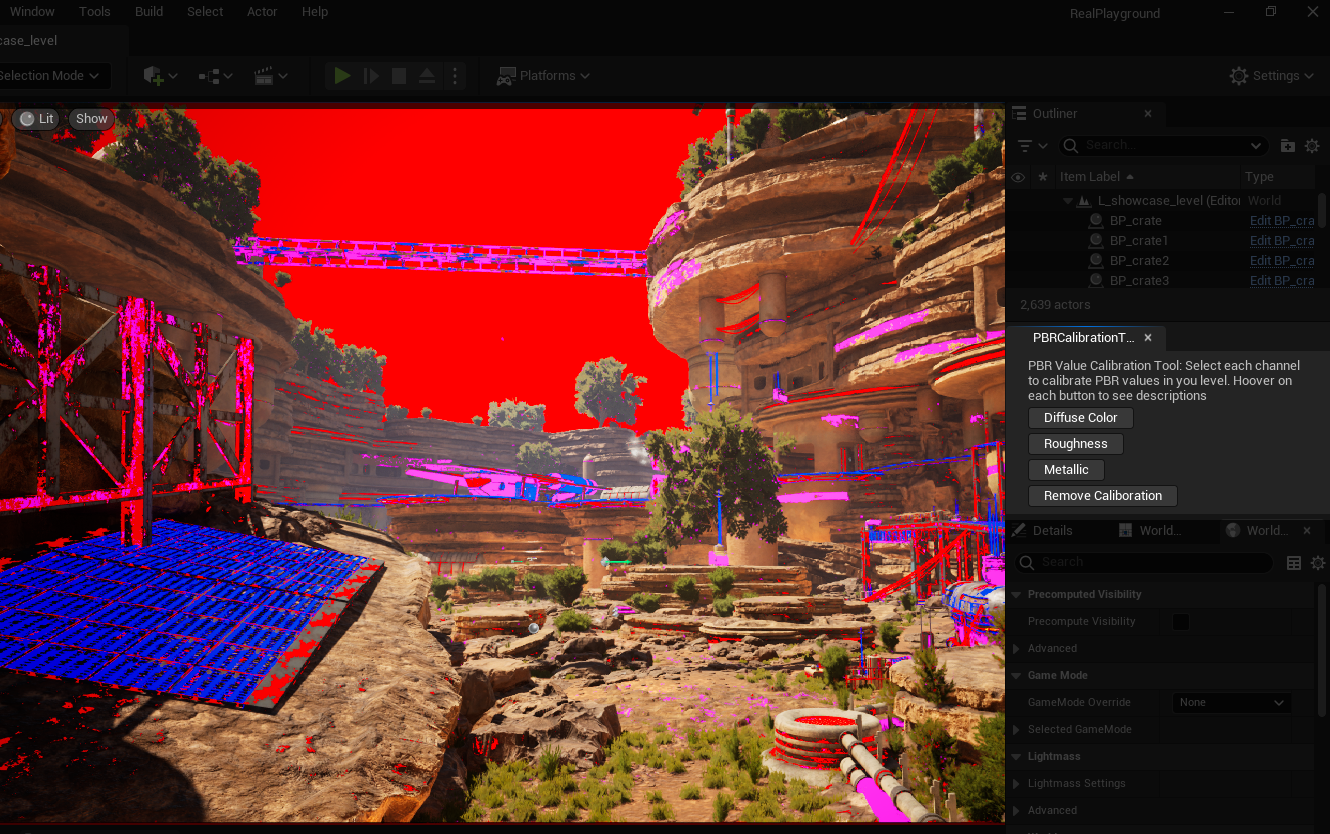
Task: Open the Settings dropdown
Action: (x=1271, y=76)
